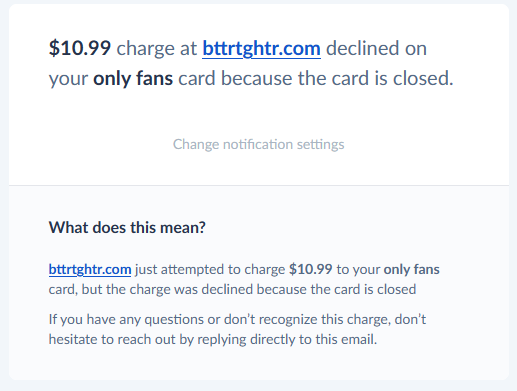Click the bold $10.99 in the explanation paragraph

pyautogui.click(x=310, y=269)
